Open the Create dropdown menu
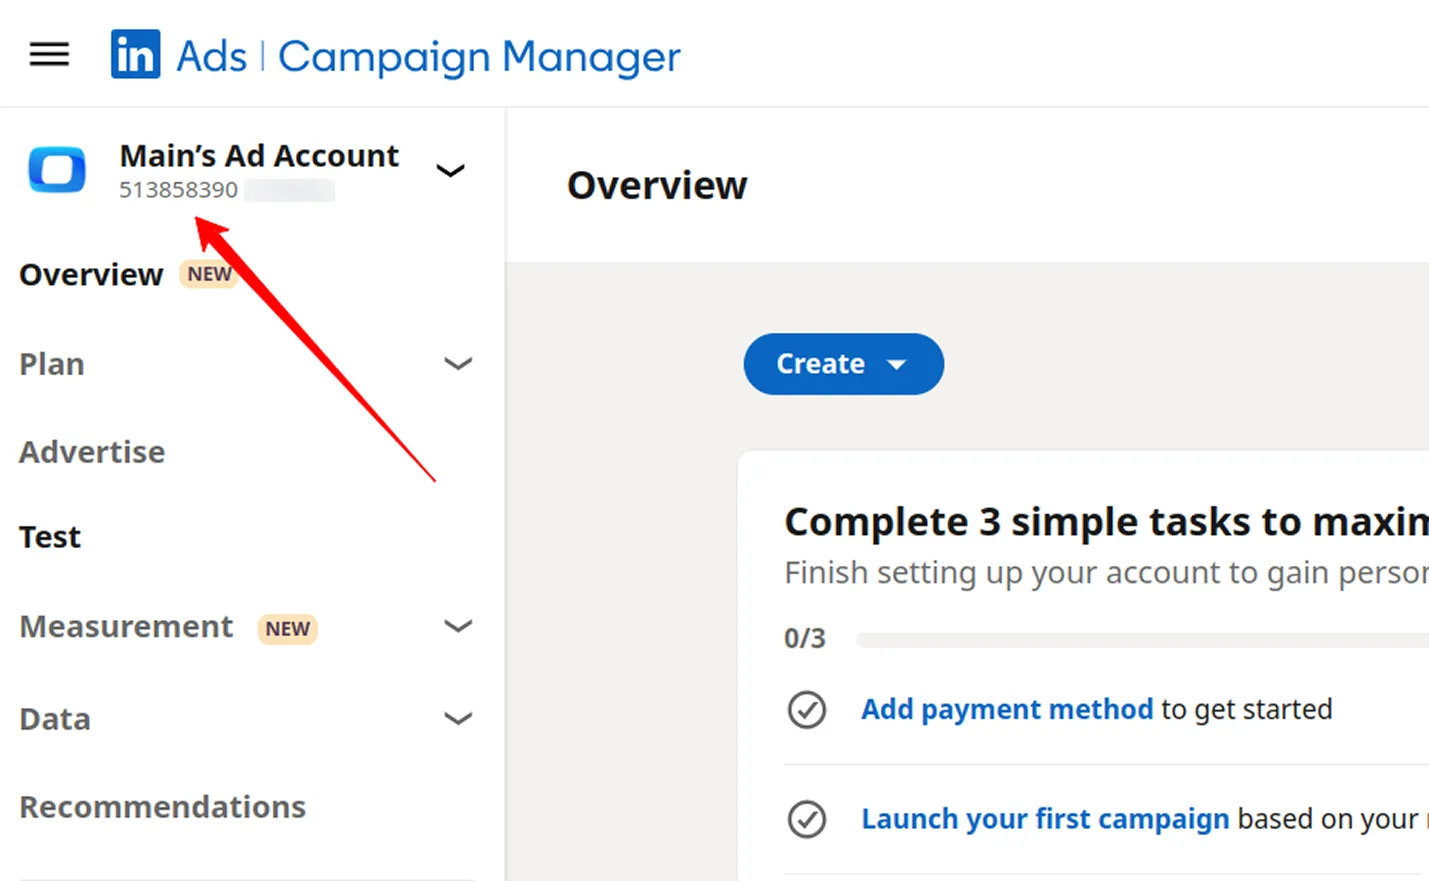This screenshot has width=1429, height=881. tap(843, 364)
